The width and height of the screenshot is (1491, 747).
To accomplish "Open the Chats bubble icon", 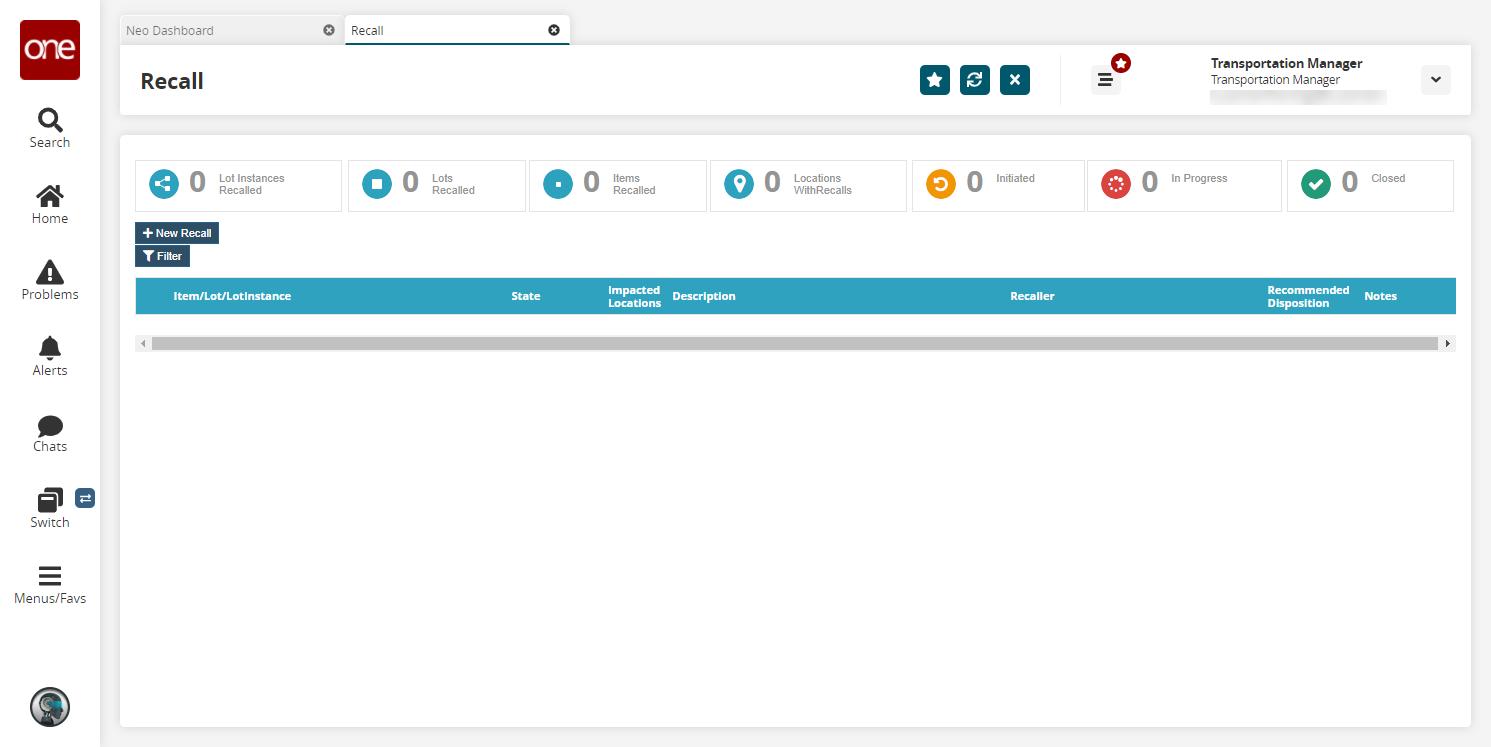I will pos(49,426).
